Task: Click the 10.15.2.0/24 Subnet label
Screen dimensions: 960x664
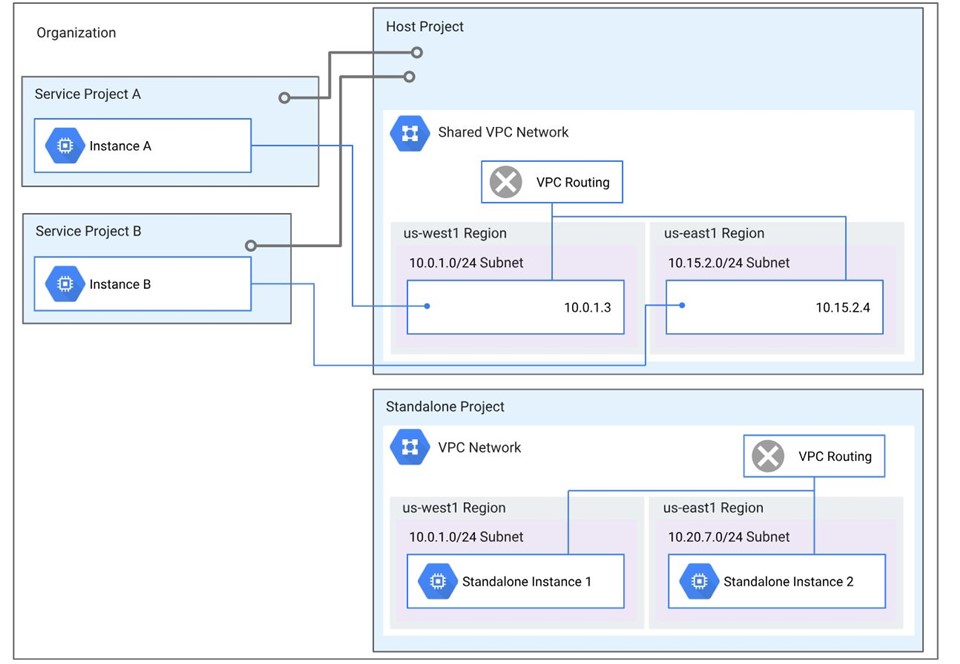Action: 728,263
